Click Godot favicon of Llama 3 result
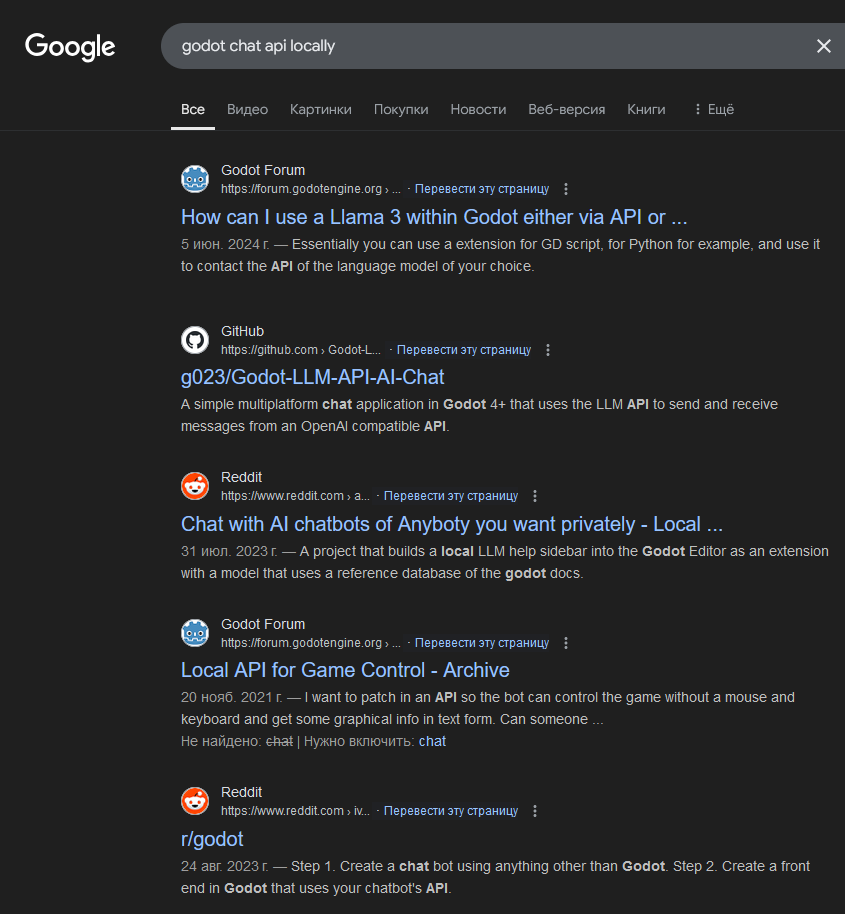Screen dimensions: 845x914 (x=195, y=179)
